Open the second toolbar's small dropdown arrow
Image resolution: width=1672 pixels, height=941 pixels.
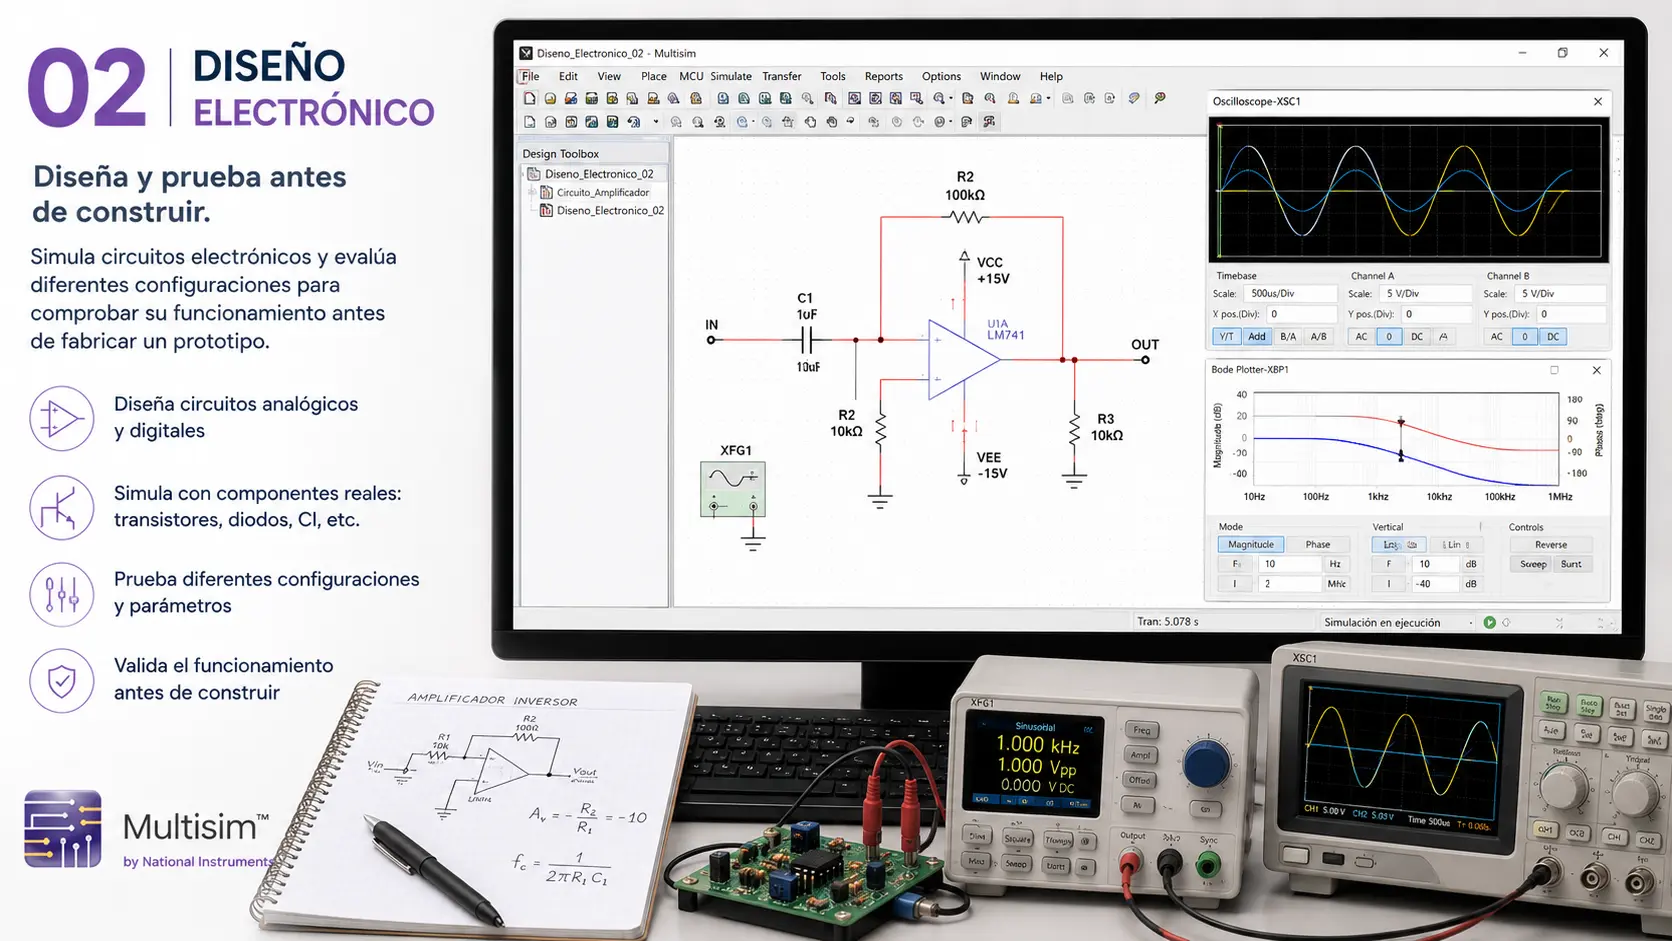coord(656,122)
